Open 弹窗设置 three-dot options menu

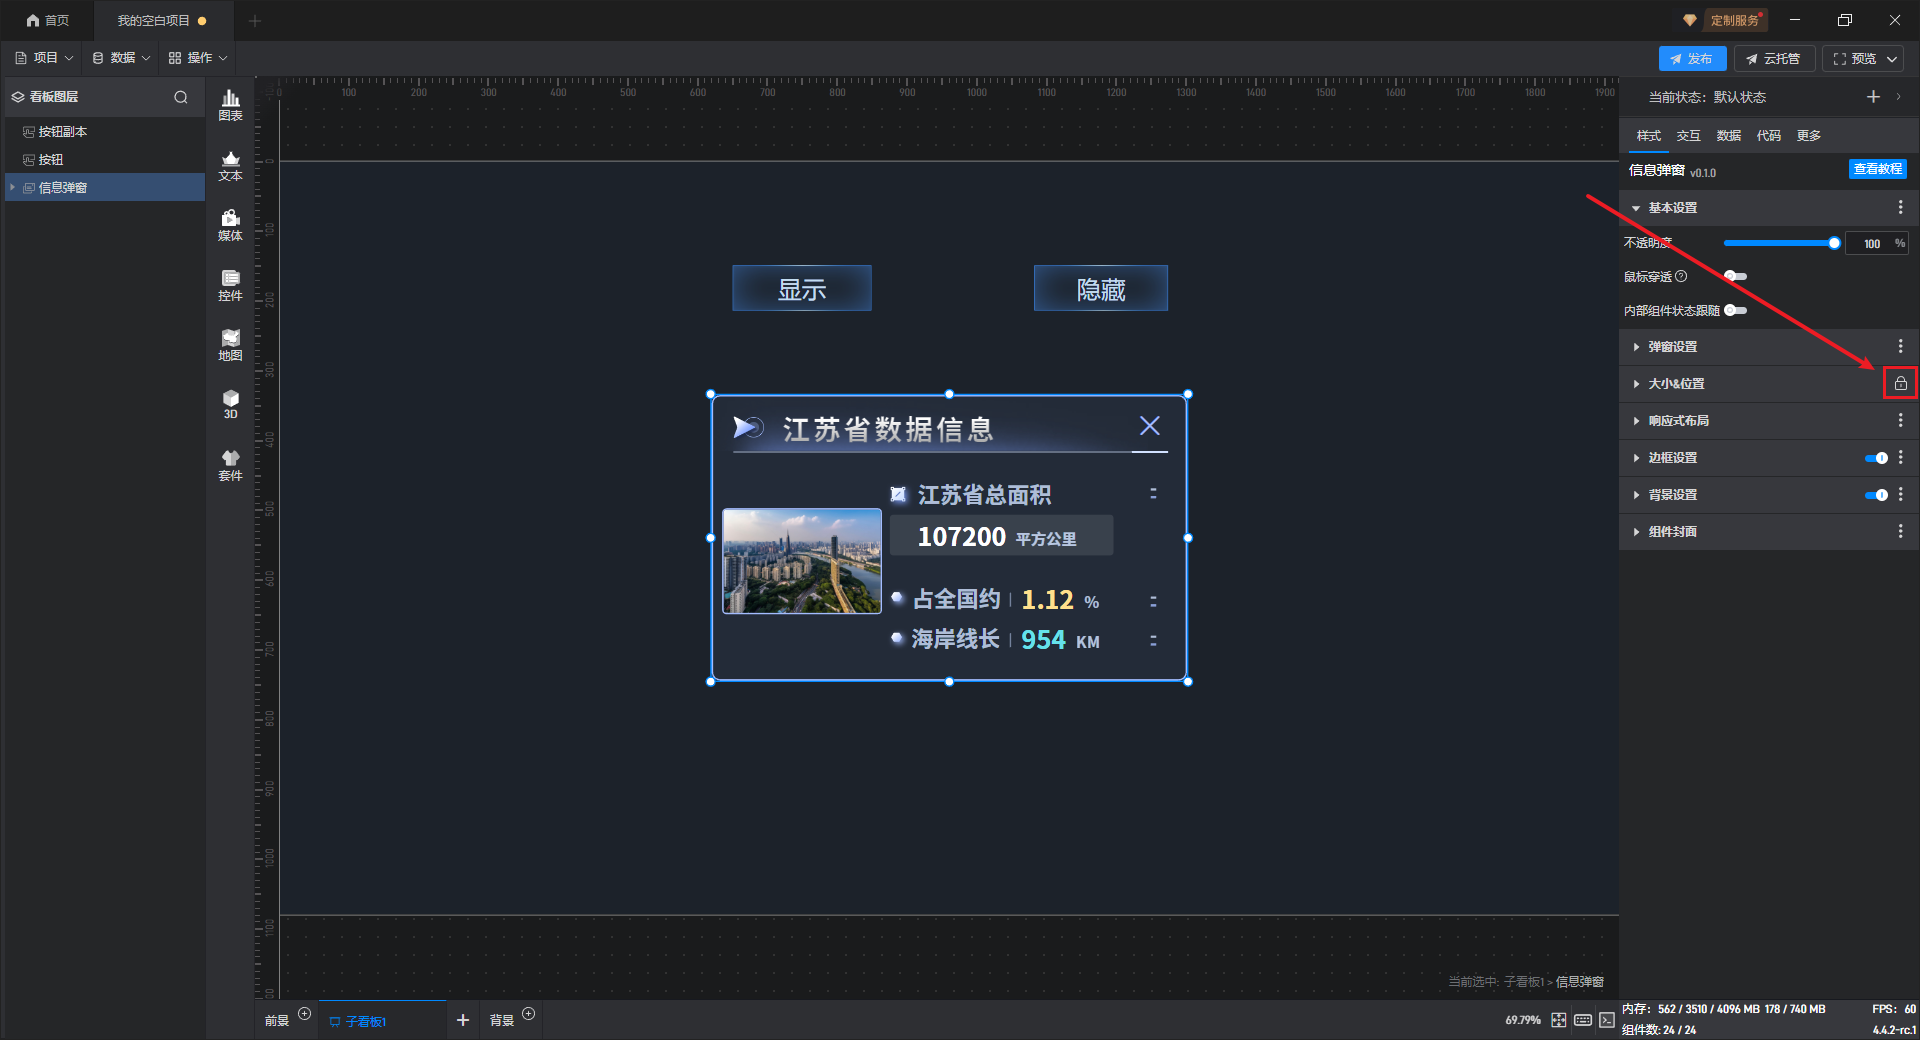[1900, 346]
